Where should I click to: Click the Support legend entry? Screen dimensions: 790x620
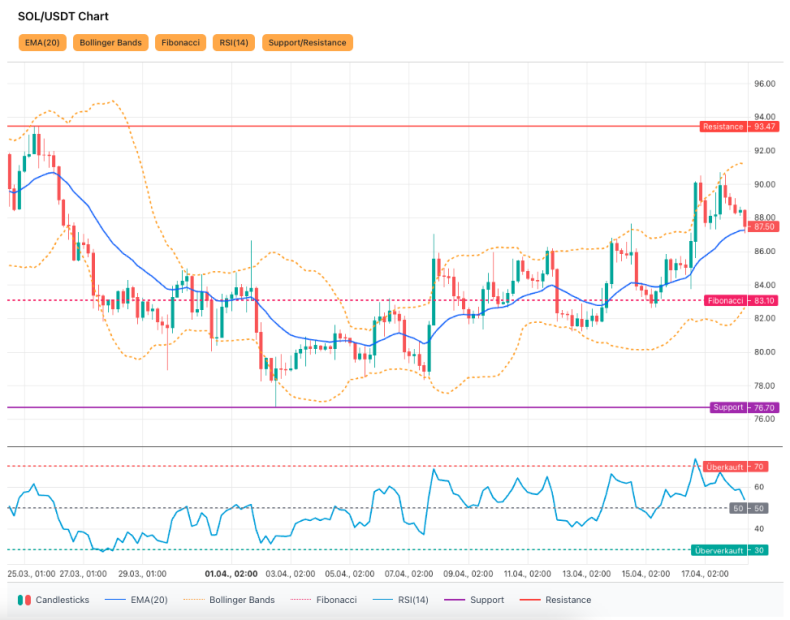478,600
